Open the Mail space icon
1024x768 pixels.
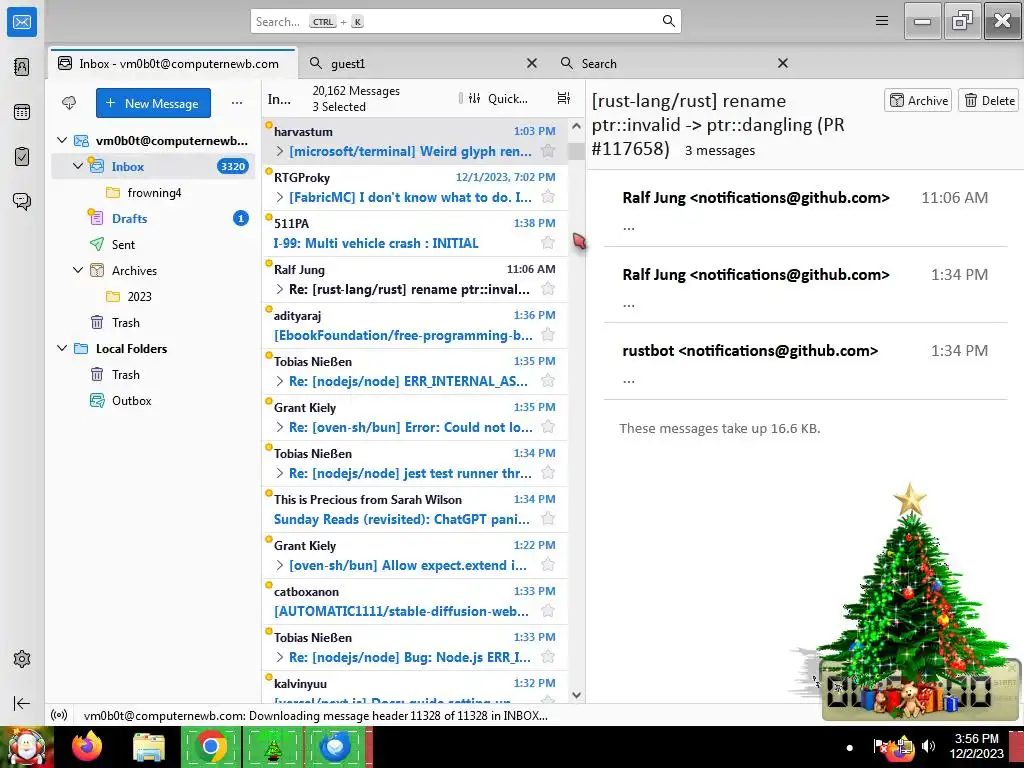pos(22,22)
